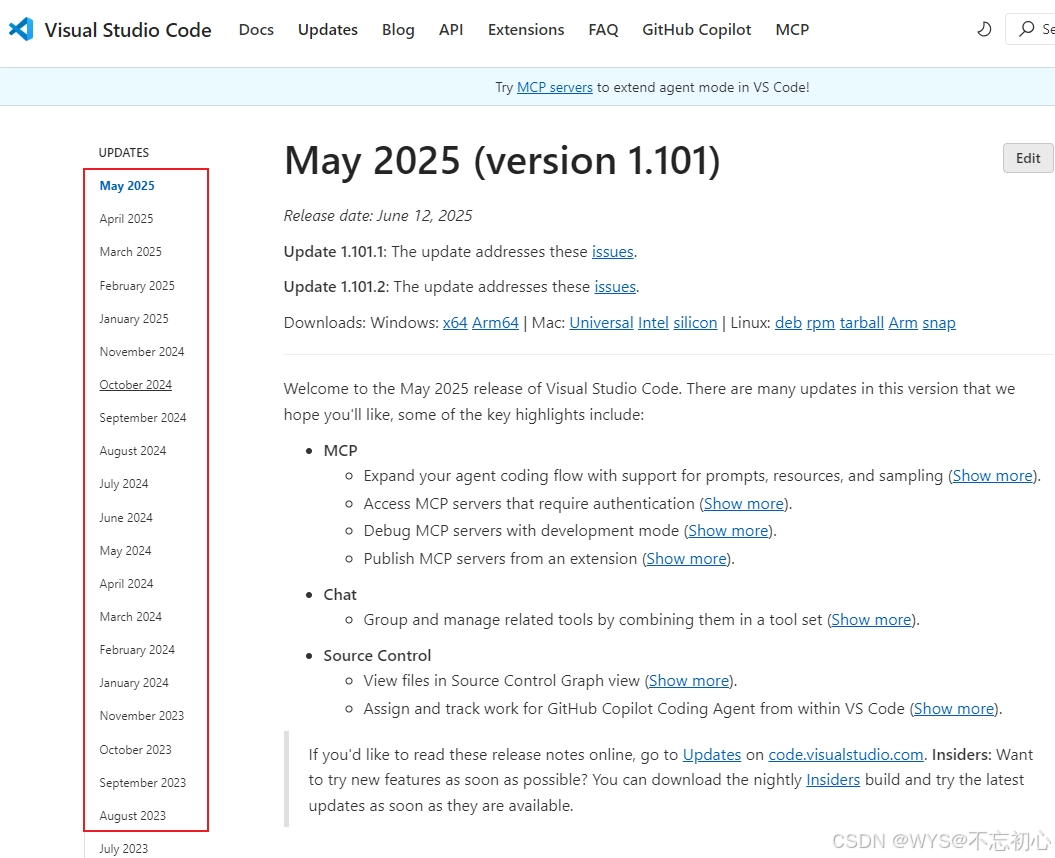
Task: Select September 2024 release notes
Action: pyautogui.click(x=143, y=418)
